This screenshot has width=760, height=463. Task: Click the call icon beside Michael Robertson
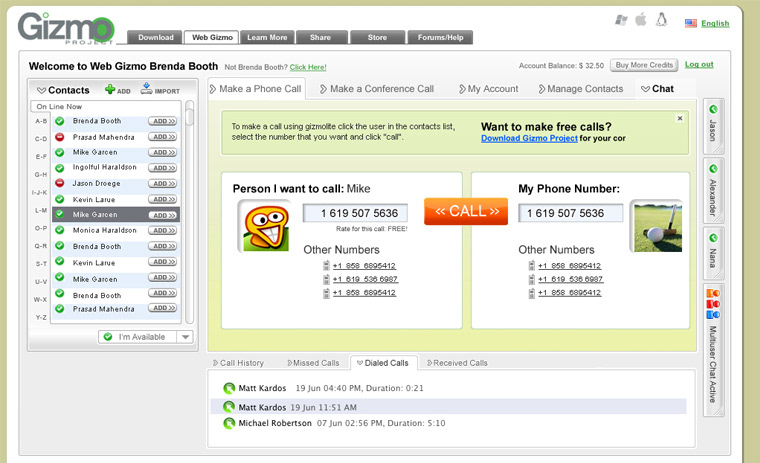229,423
